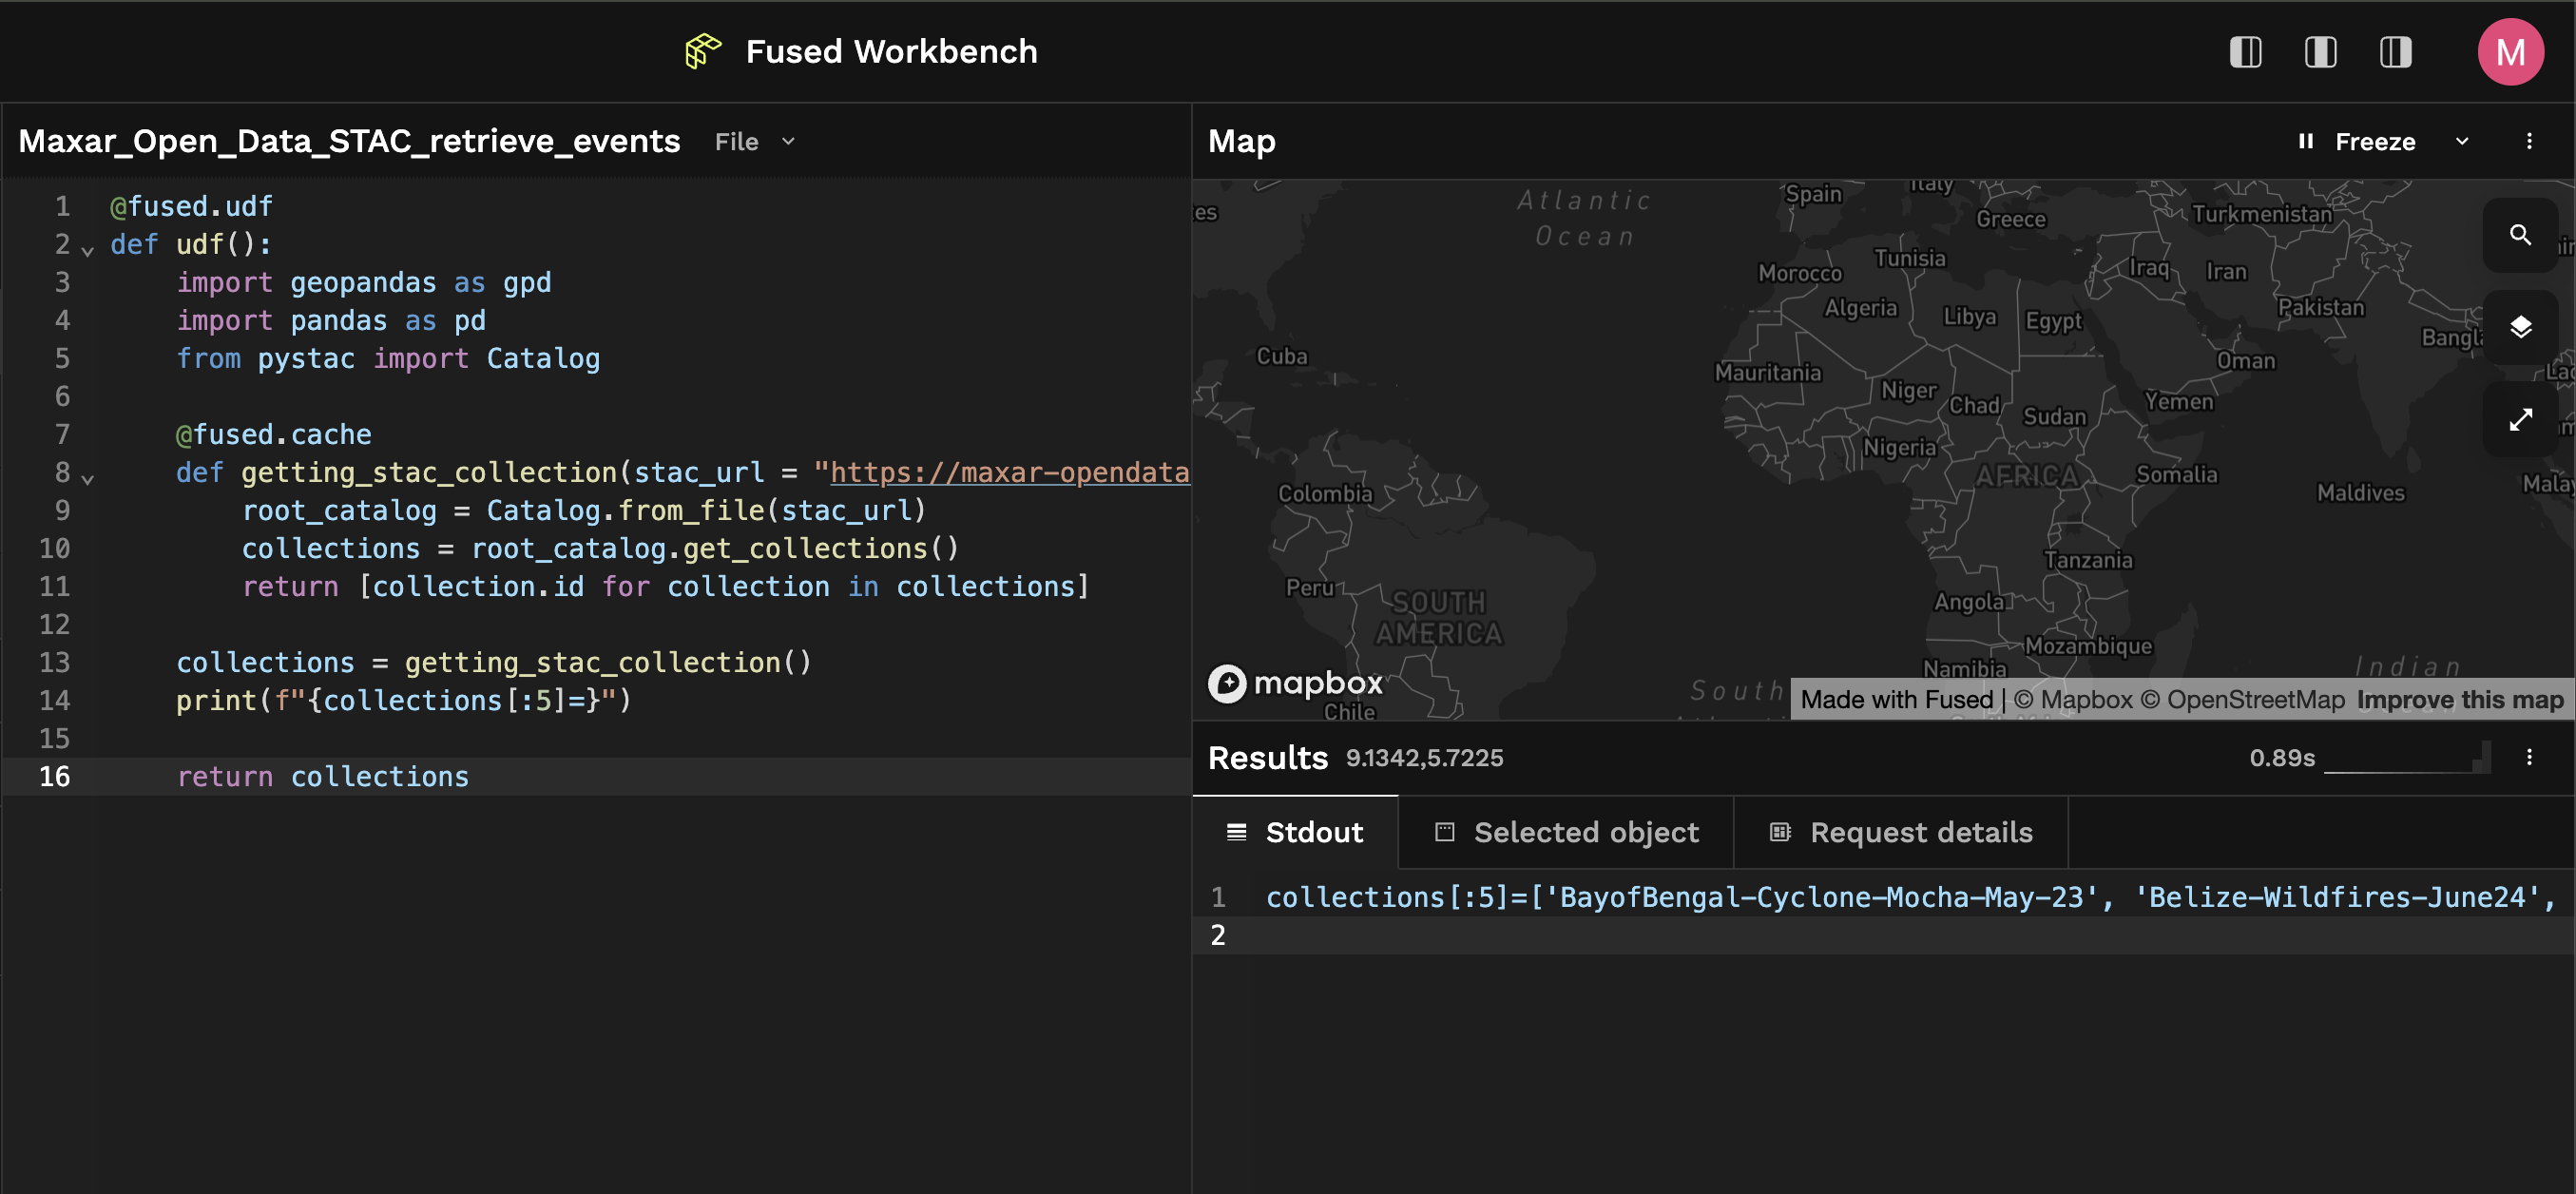
Task: Click the Mapbox logo
Action: [x=1295, y=684]
